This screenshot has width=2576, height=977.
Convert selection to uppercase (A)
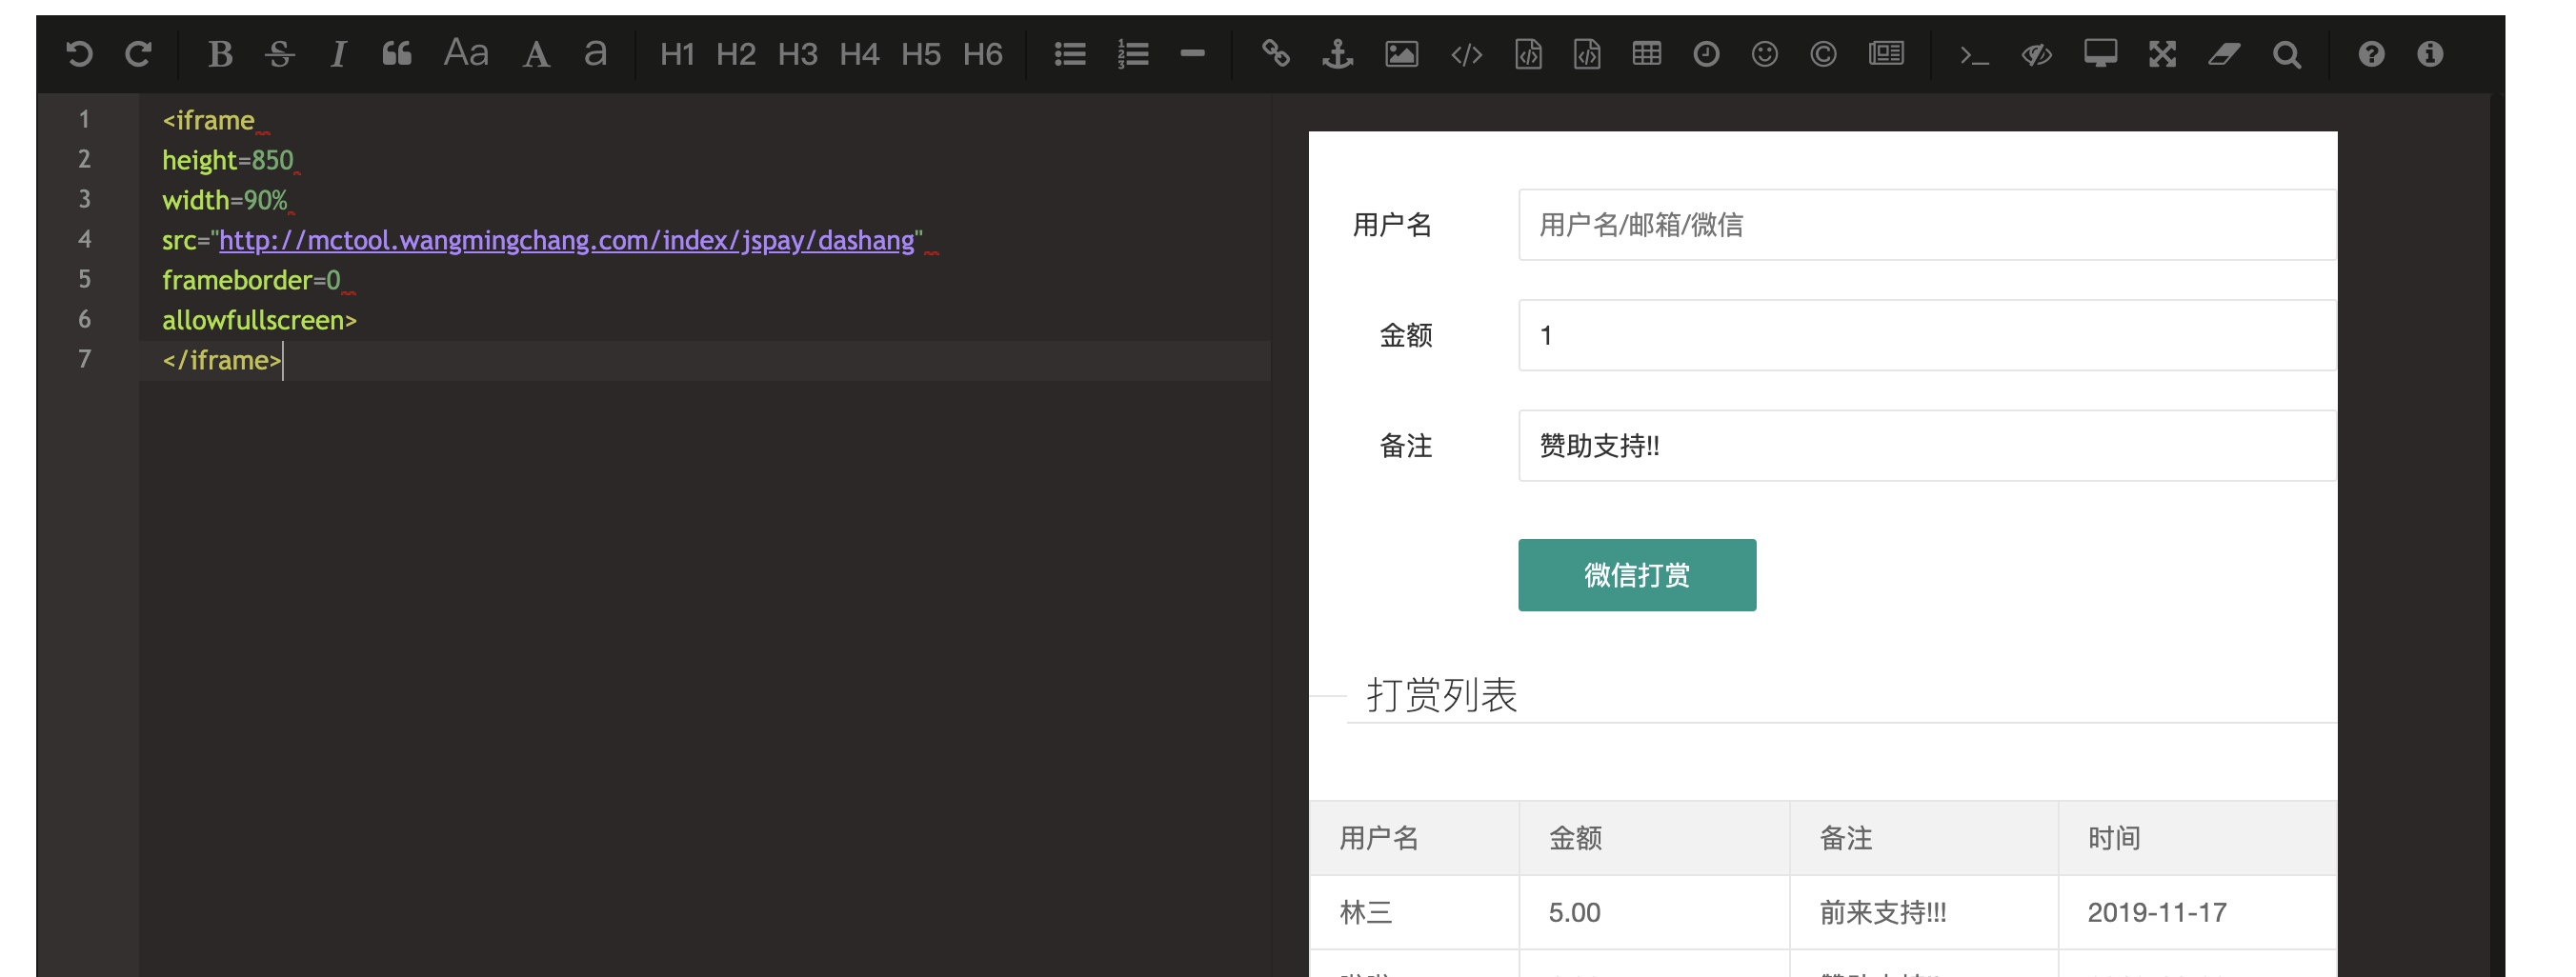[x=536, y=54]
